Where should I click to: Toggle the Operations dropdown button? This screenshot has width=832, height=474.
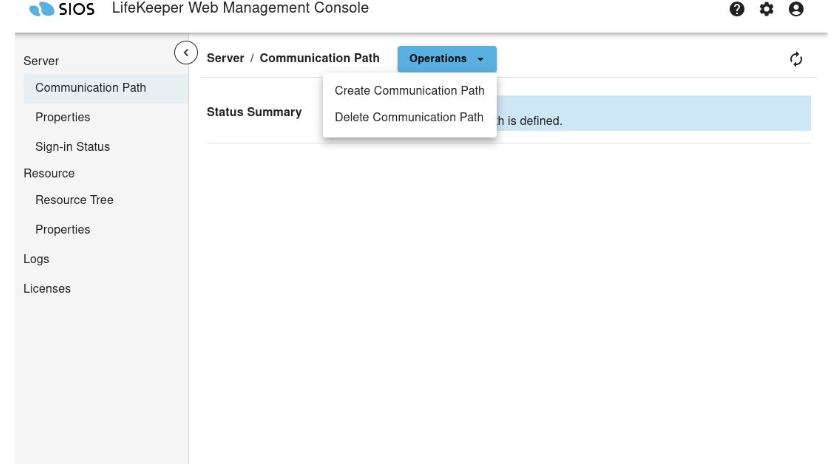[x=446, y=59]
